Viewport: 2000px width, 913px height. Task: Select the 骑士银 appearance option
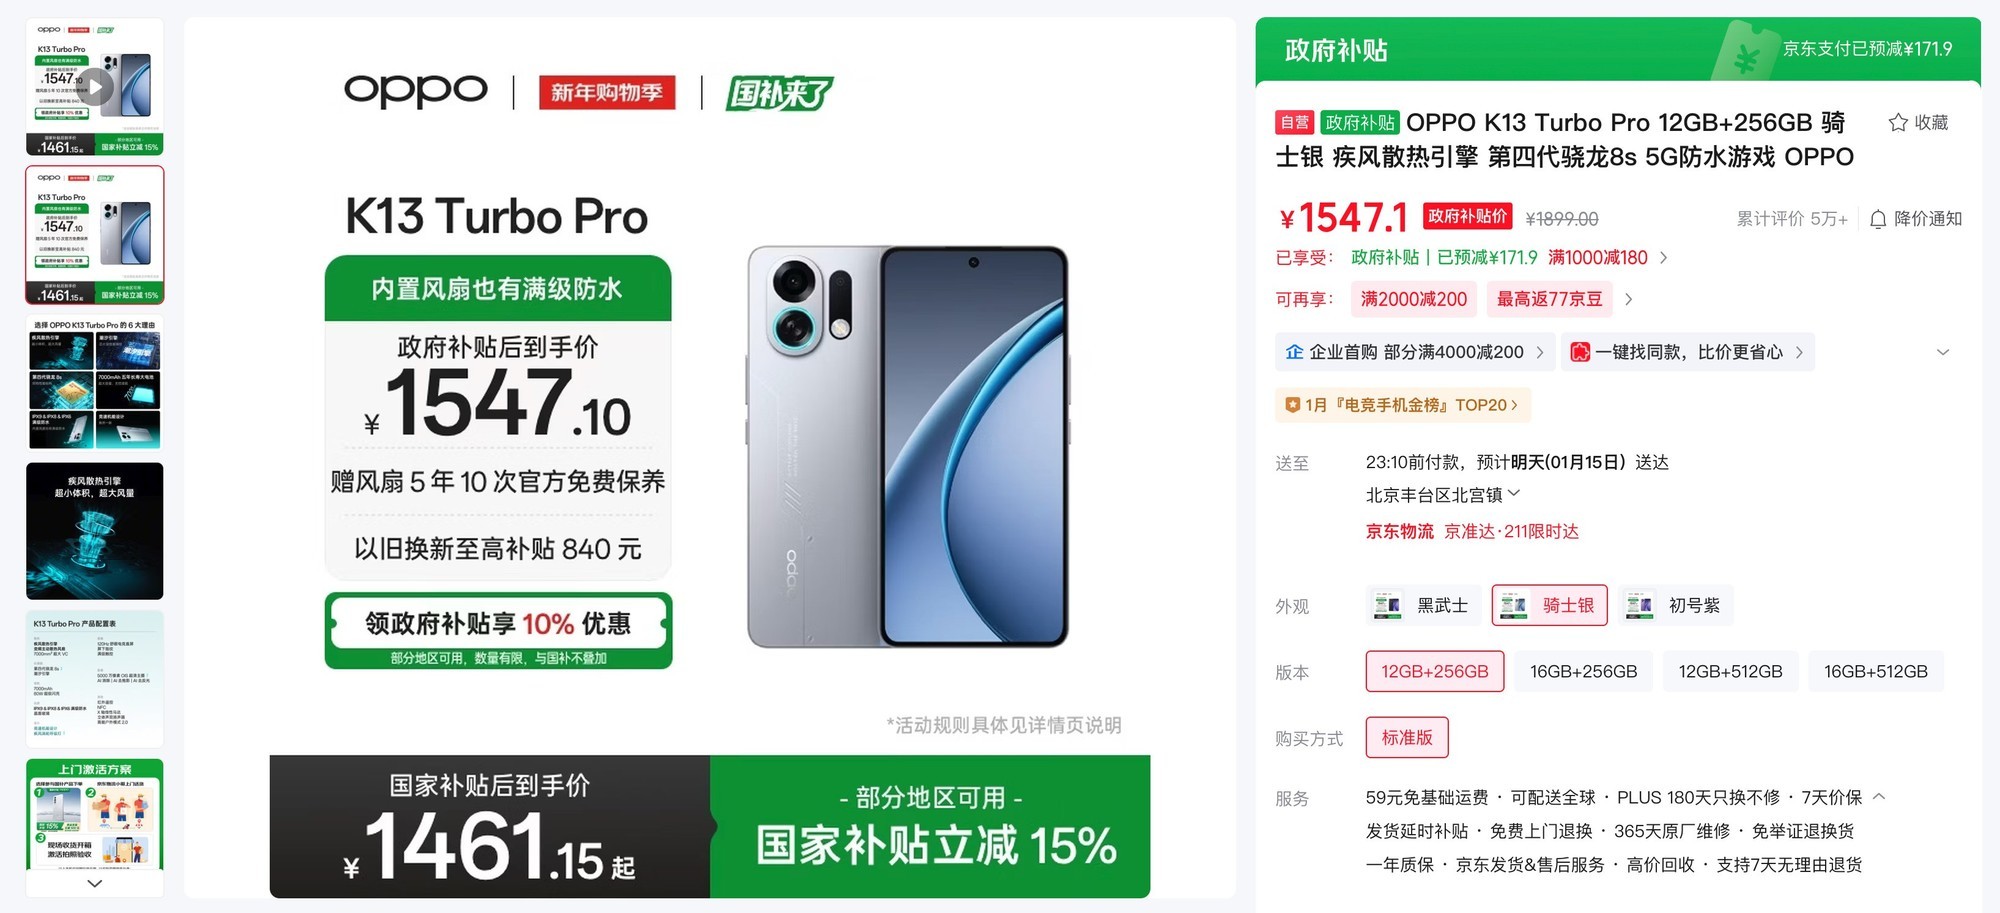click(1549, 605)
